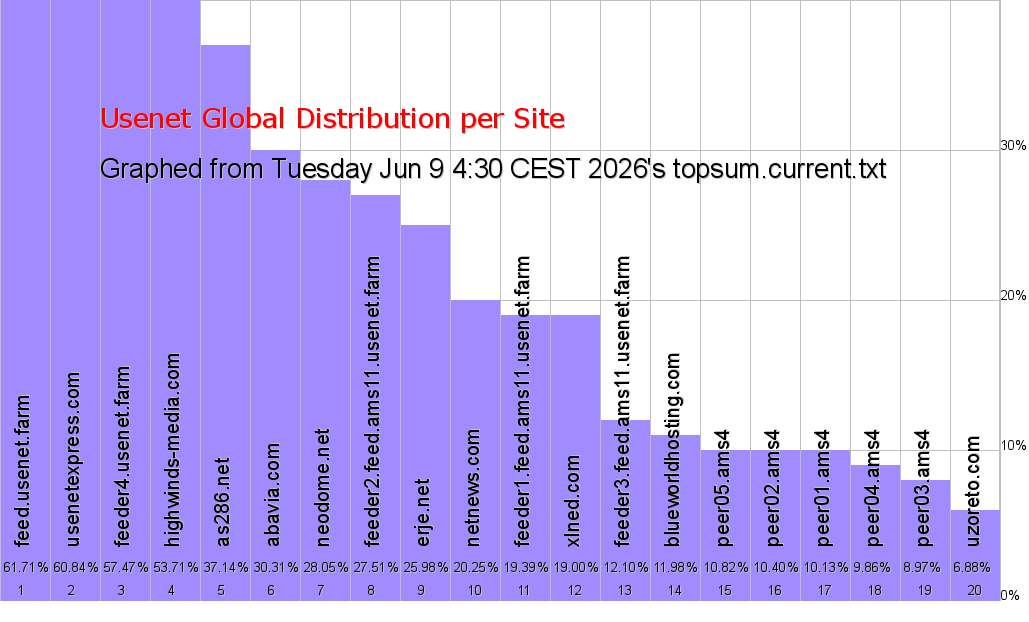Click the feeder4.usenet.farm bar label
This screenshot has width=1029, height=622.
(122, 456)
